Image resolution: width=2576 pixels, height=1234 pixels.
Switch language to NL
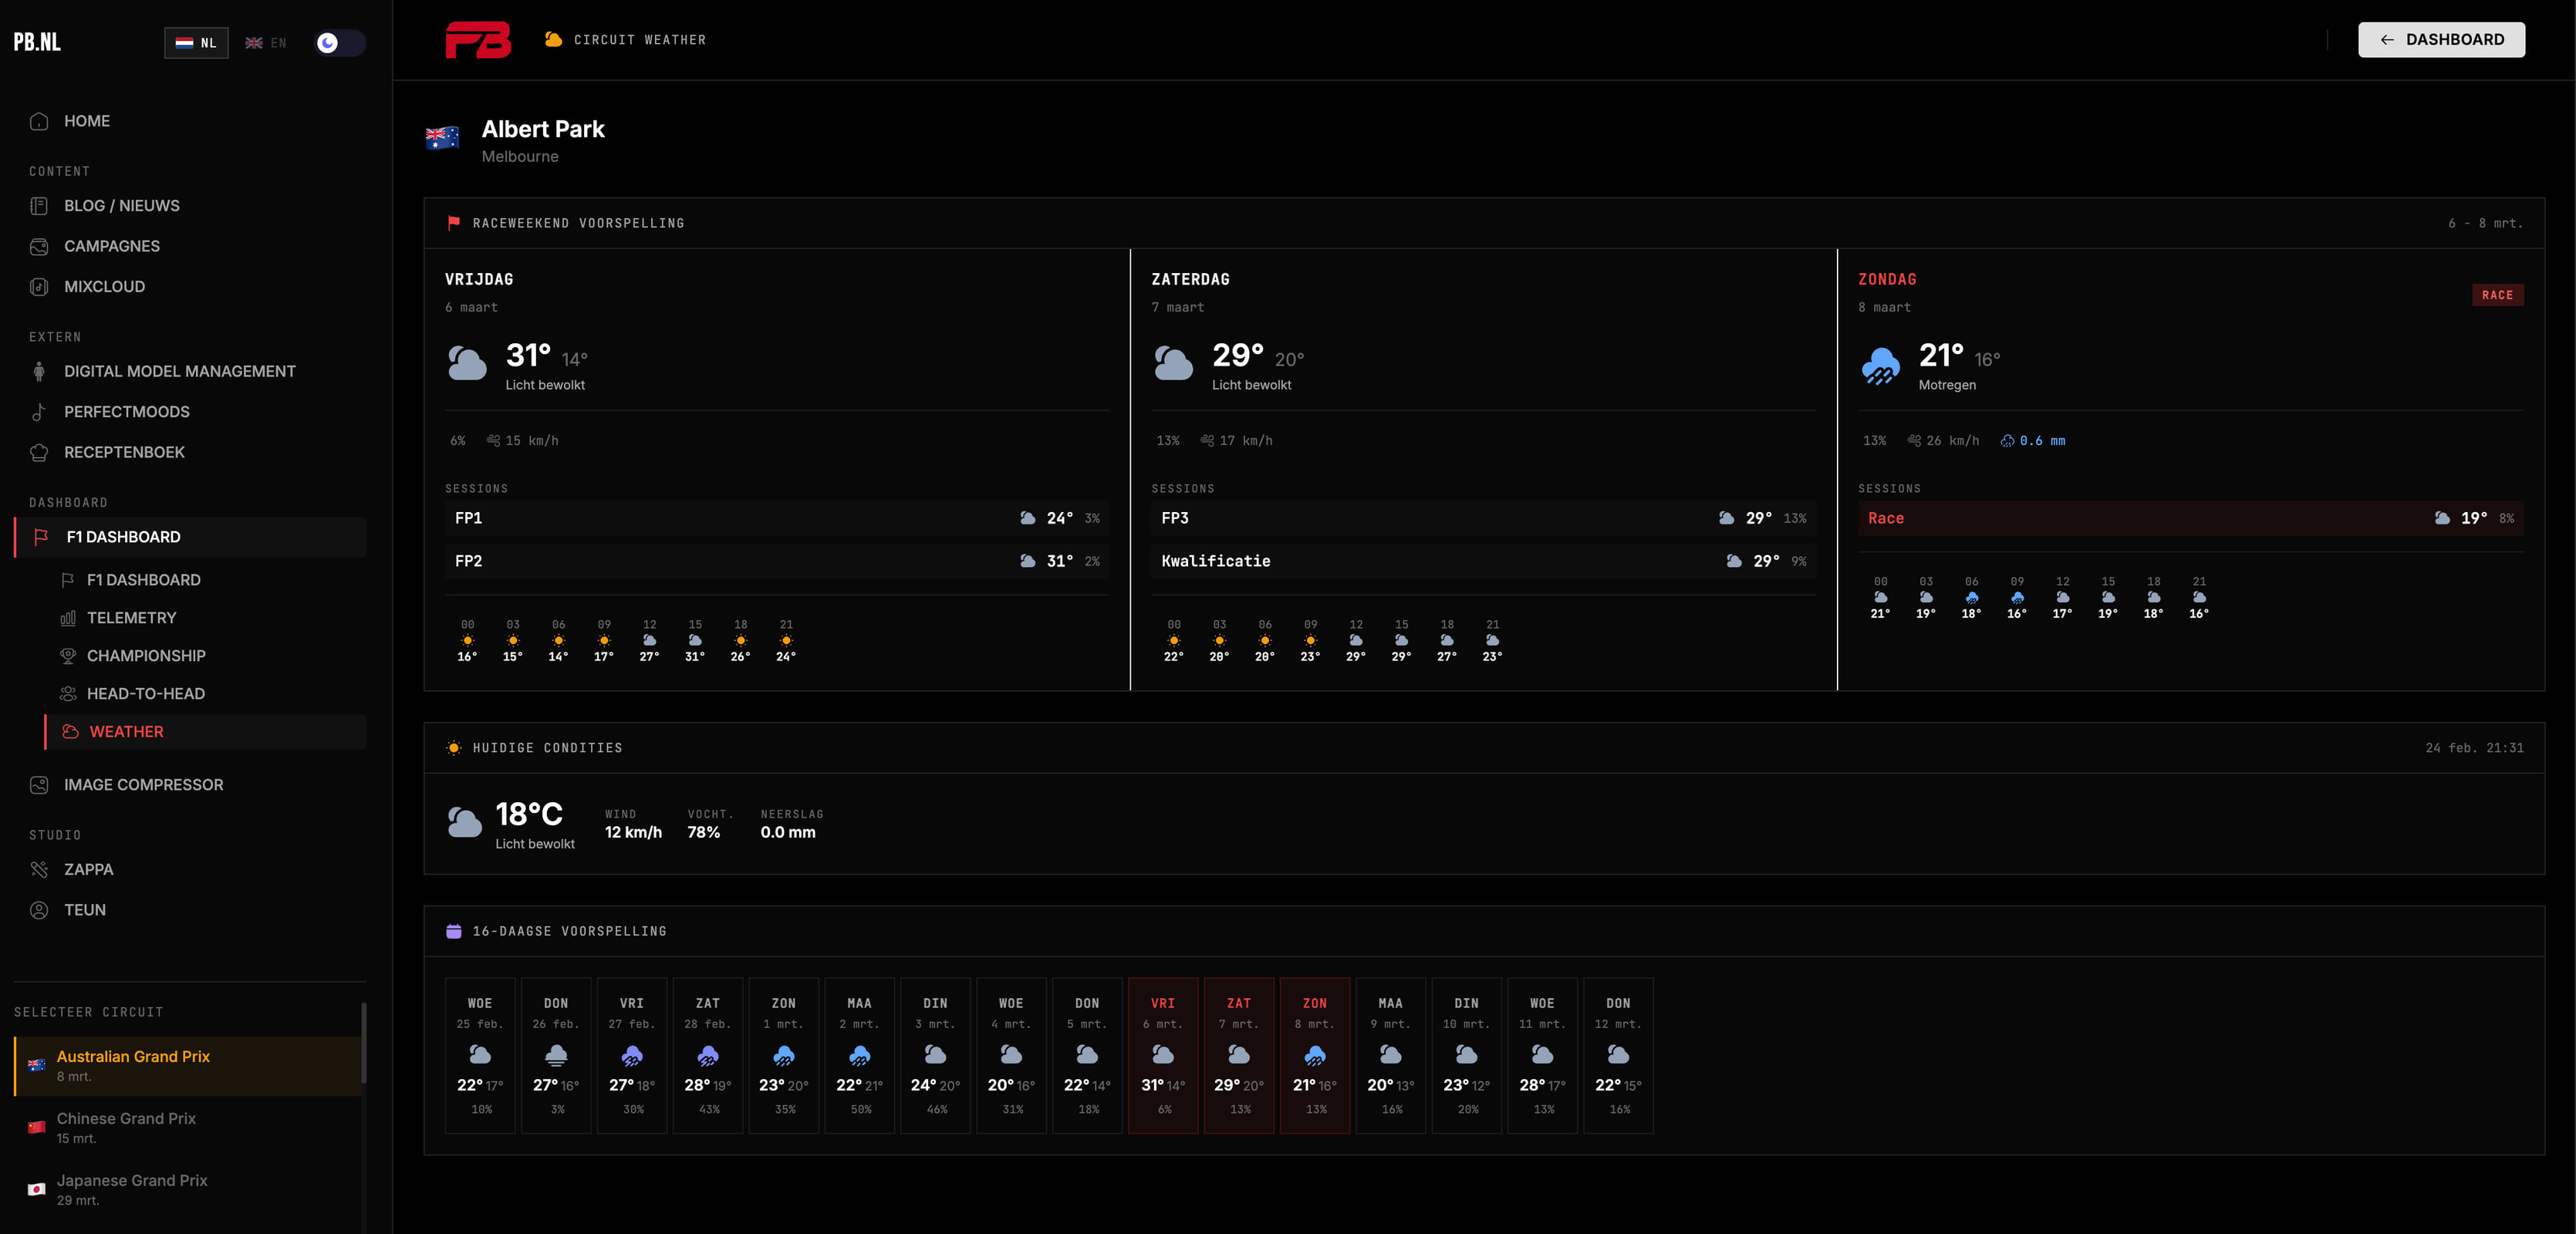coord(196,43)
